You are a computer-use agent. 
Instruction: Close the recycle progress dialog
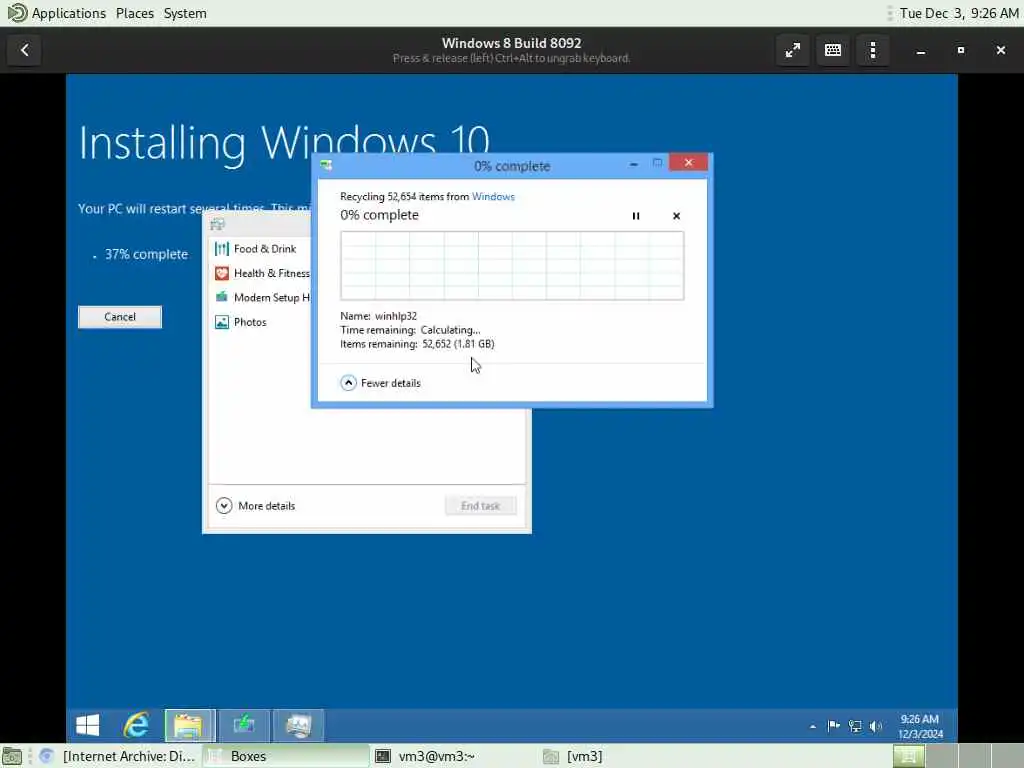tap(688, 163)
